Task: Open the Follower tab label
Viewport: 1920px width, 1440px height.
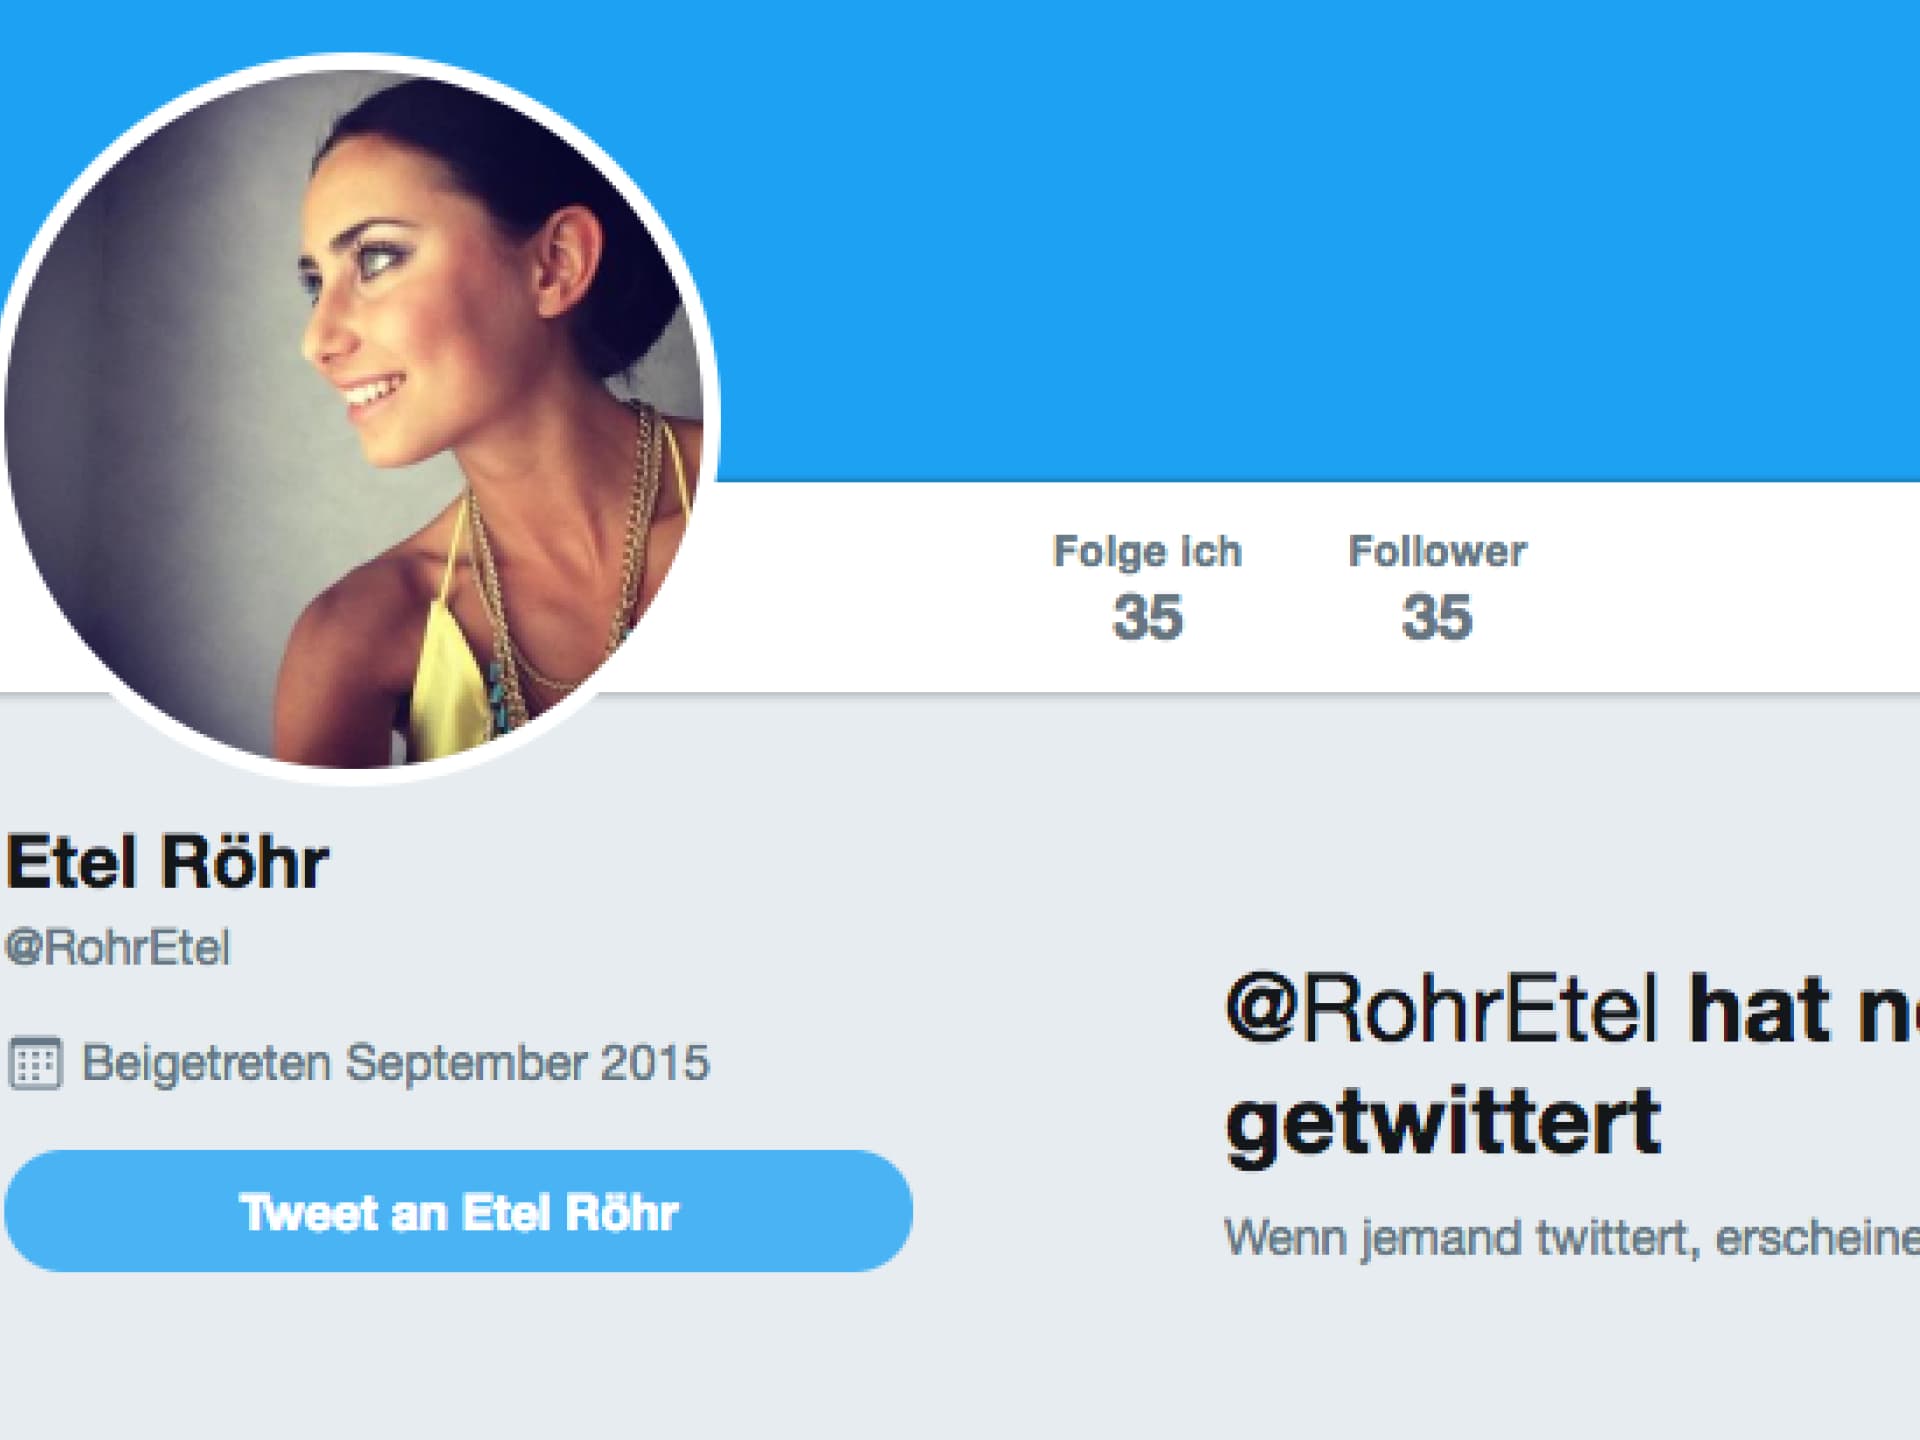Action: pos(1437,552)
